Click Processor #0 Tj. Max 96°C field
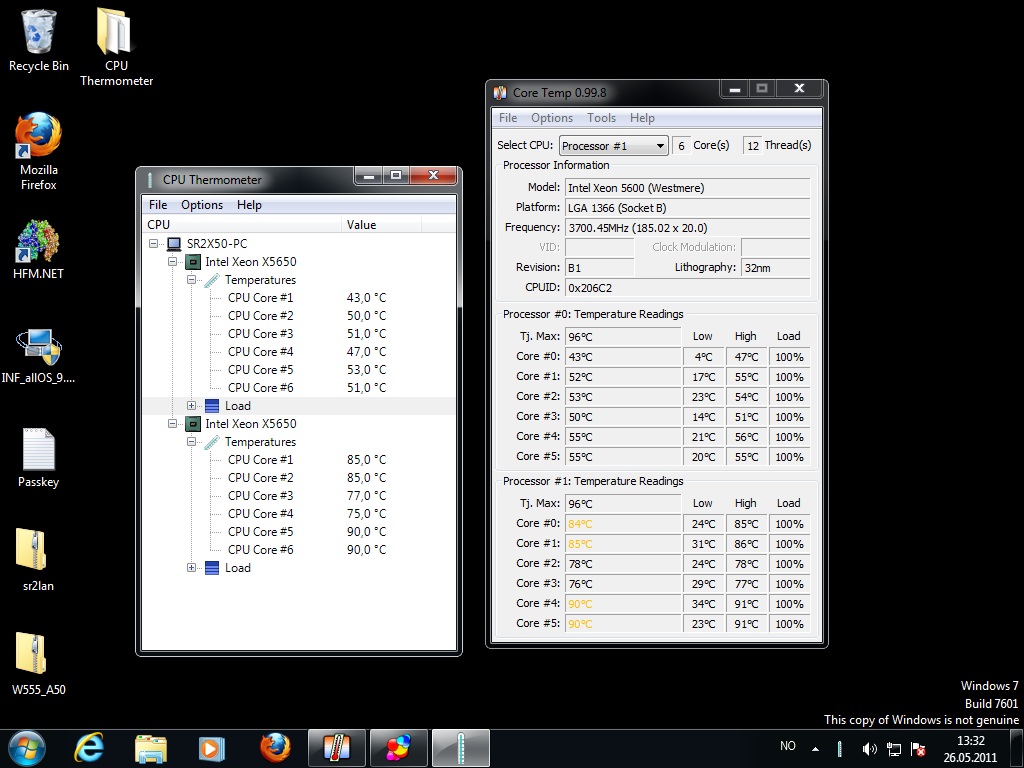 (623, 337)
